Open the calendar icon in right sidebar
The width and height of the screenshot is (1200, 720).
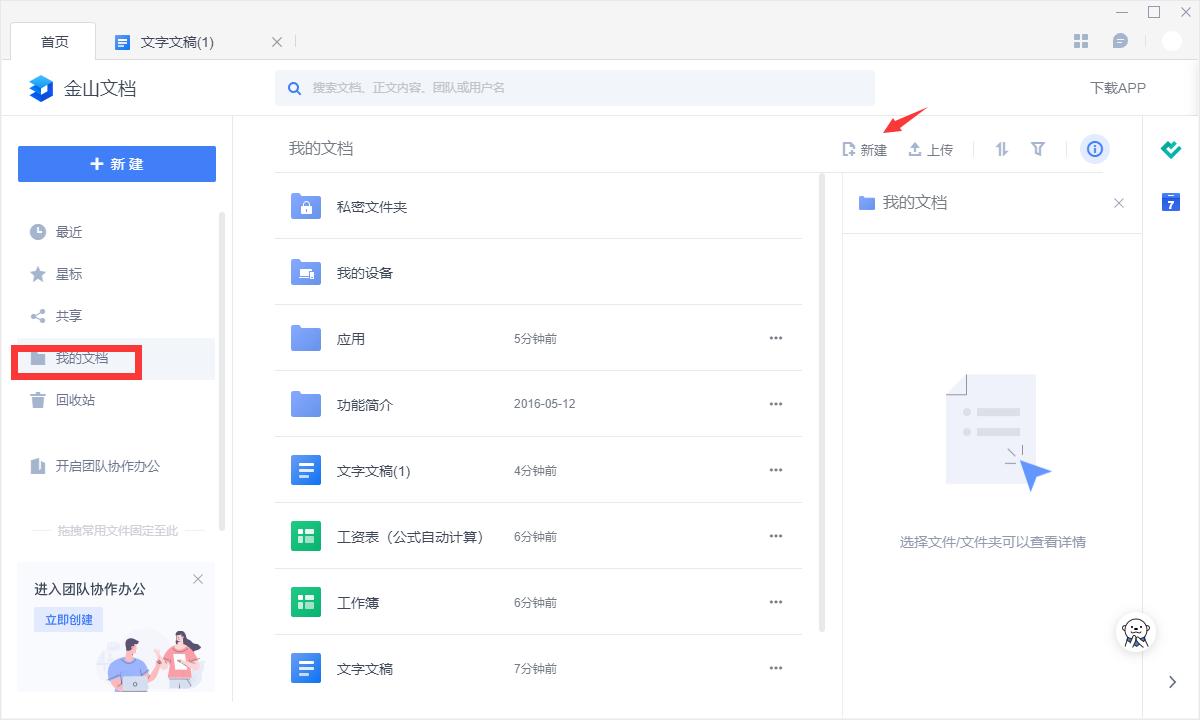[1171, 202]
